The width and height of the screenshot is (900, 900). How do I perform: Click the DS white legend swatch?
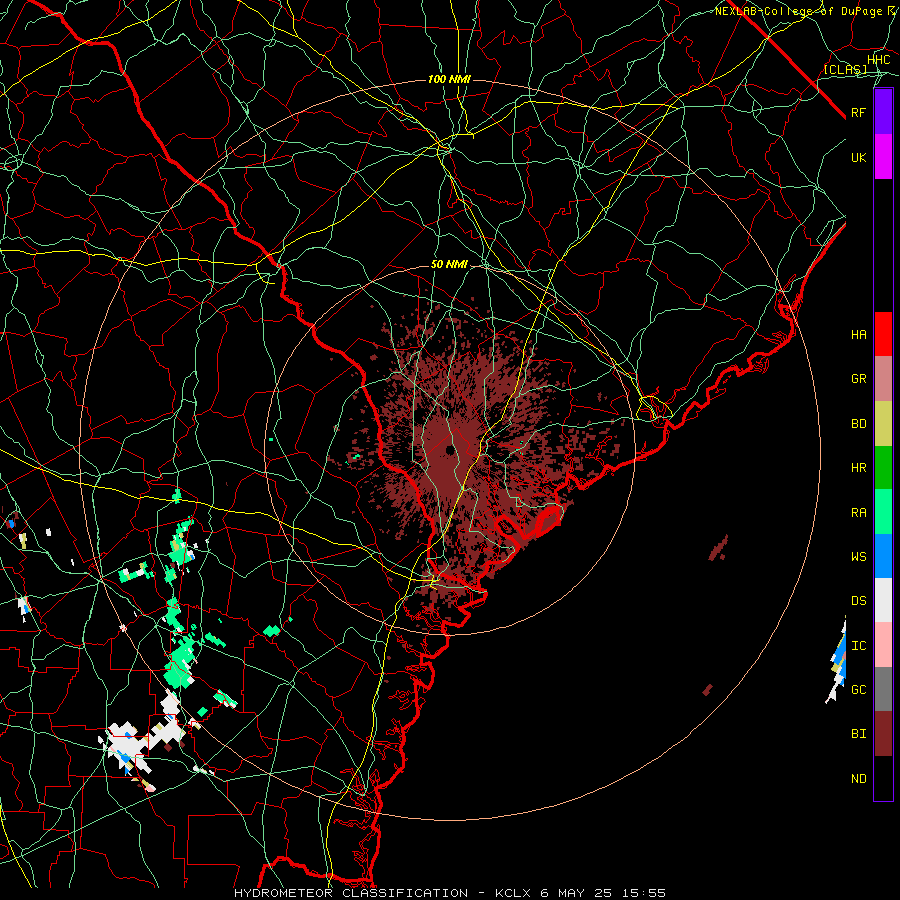[x=883, y=600]
